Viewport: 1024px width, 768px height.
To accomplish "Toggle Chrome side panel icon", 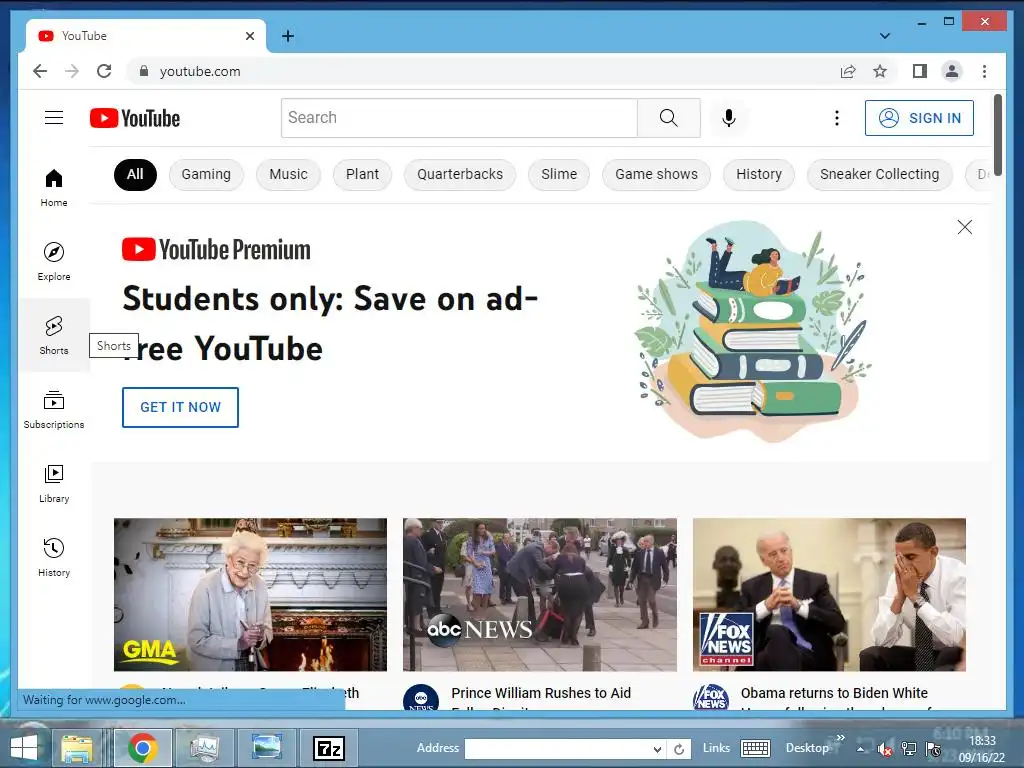I will [920, 71].
